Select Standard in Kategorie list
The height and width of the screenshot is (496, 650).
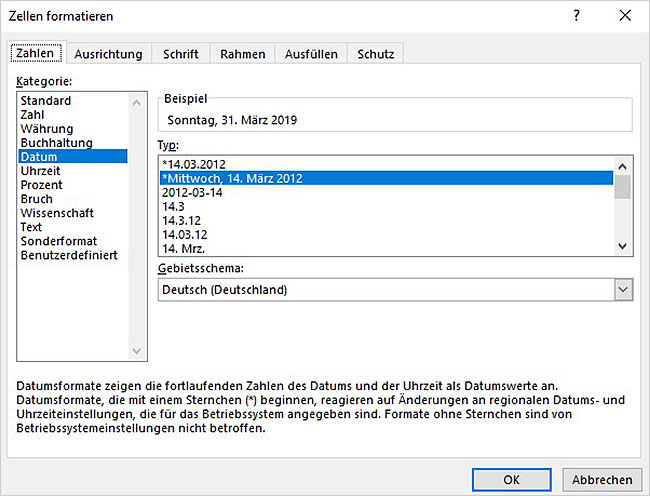pos(73,101)
